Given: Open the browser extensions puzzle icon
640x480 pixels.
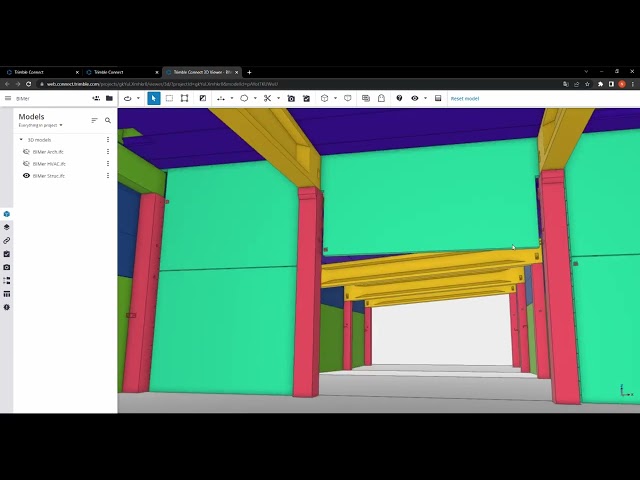Looking at the screenshot, I should click(x=600, y=84).
